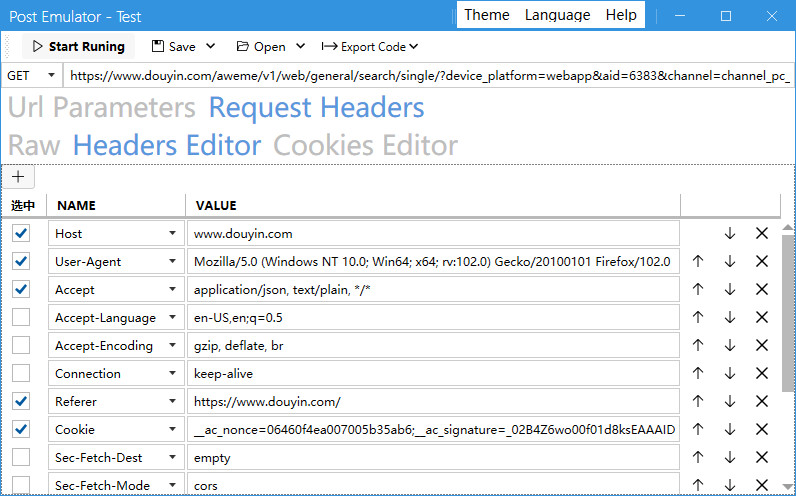Click the vertical scrollbar of the headers list

[788, 310]
